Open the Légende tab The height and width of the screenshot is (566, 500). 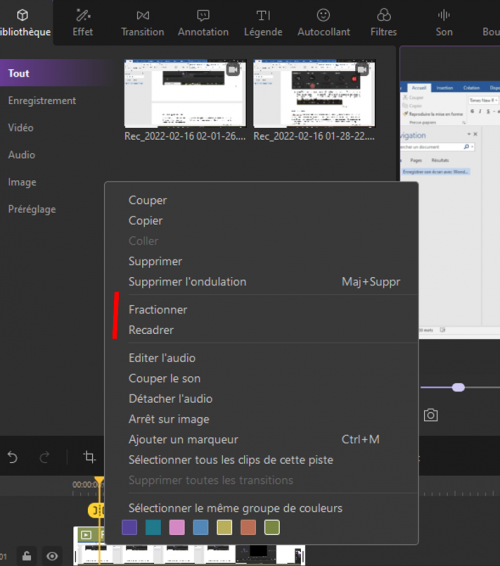click(263, 23)
